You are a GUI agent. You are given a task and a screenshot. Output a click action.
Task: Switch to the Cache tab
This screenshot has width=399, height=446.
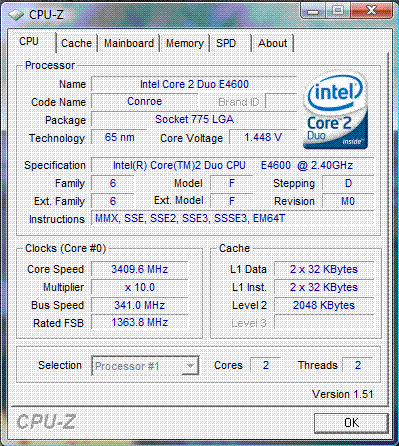pyautogui.click(x=76, y=43)
